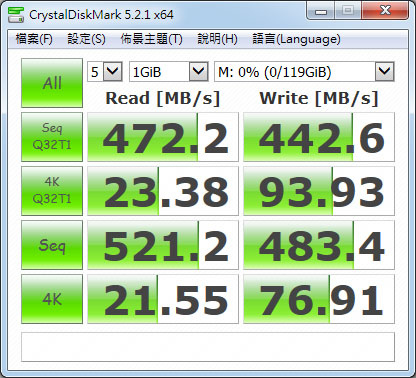Open the 說明(H) help menu

(217, 39)
